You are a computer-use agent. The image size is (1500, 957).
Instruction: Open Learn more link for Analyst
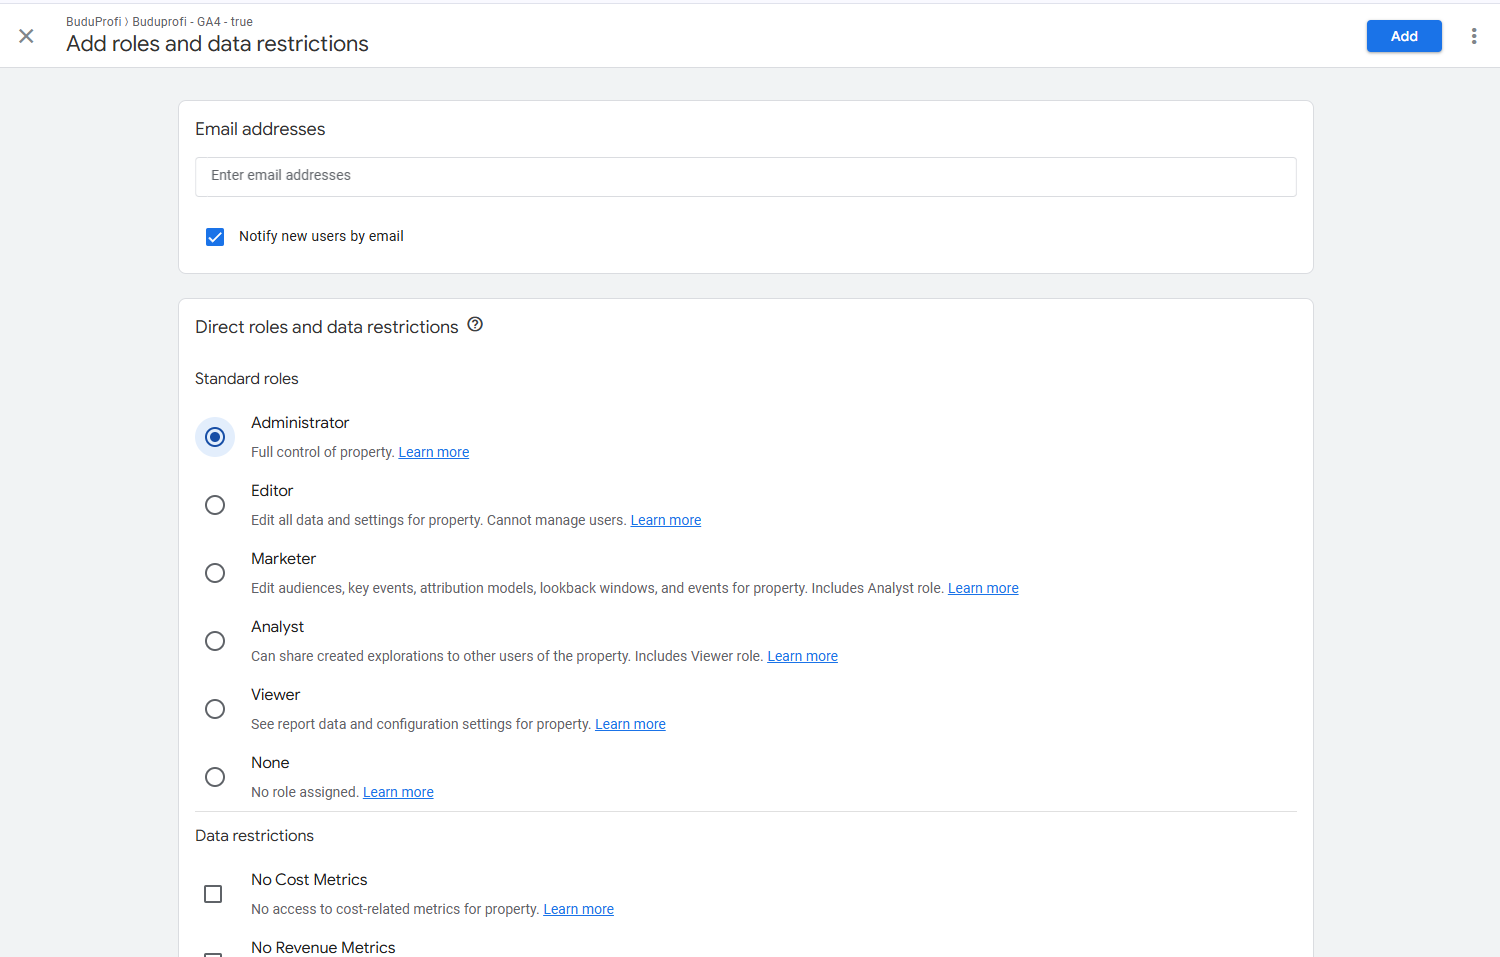(x=802, y=656)
